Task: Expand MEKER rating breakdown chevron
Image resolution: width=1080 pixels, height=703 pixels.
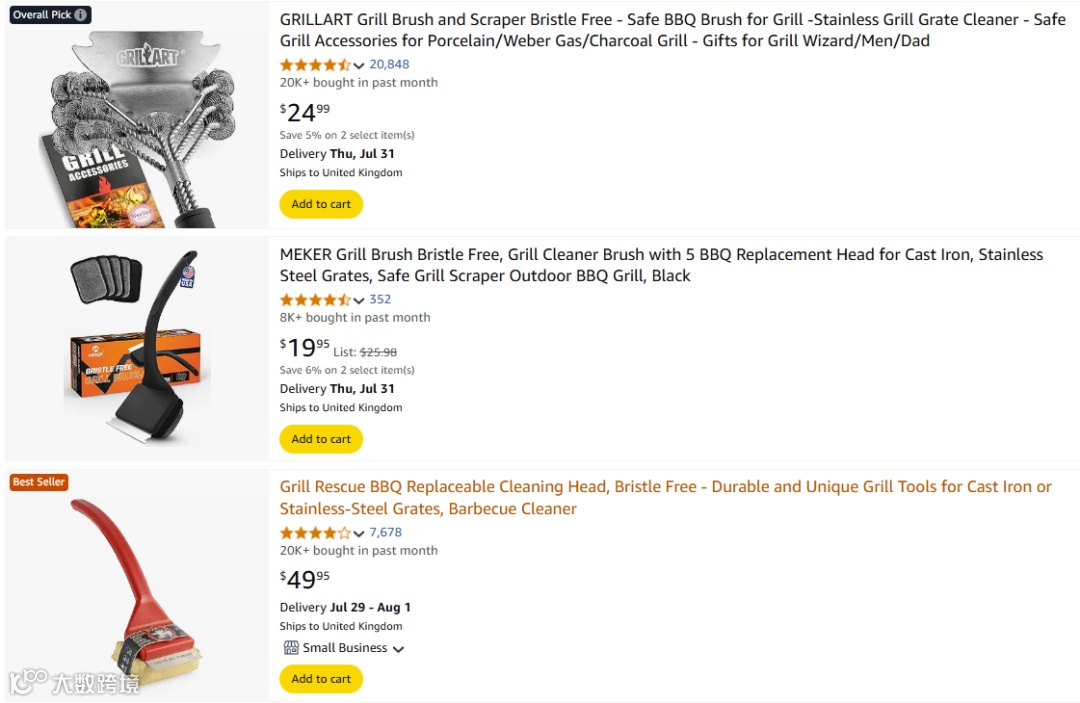Action: [x=359, y=301]
